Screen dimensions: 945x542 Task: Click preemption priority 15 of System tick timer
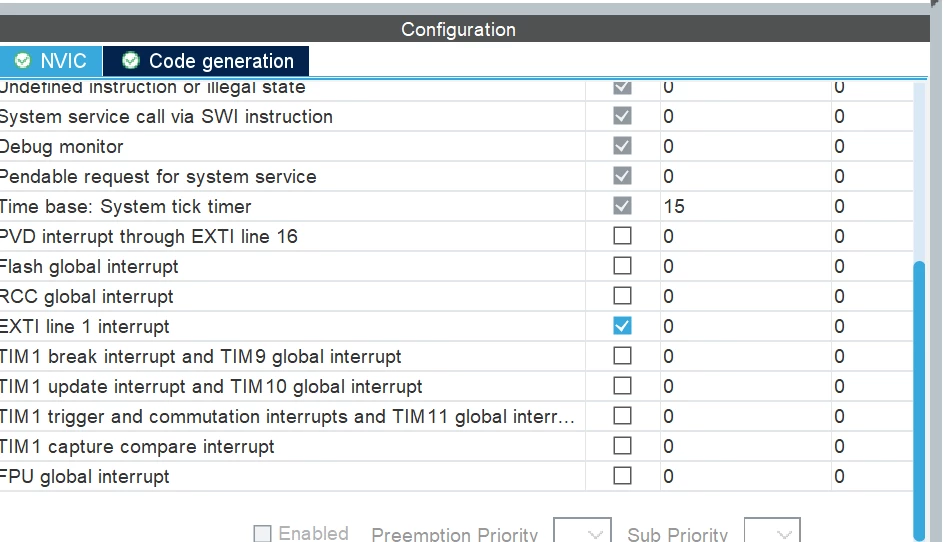[674, 206]
